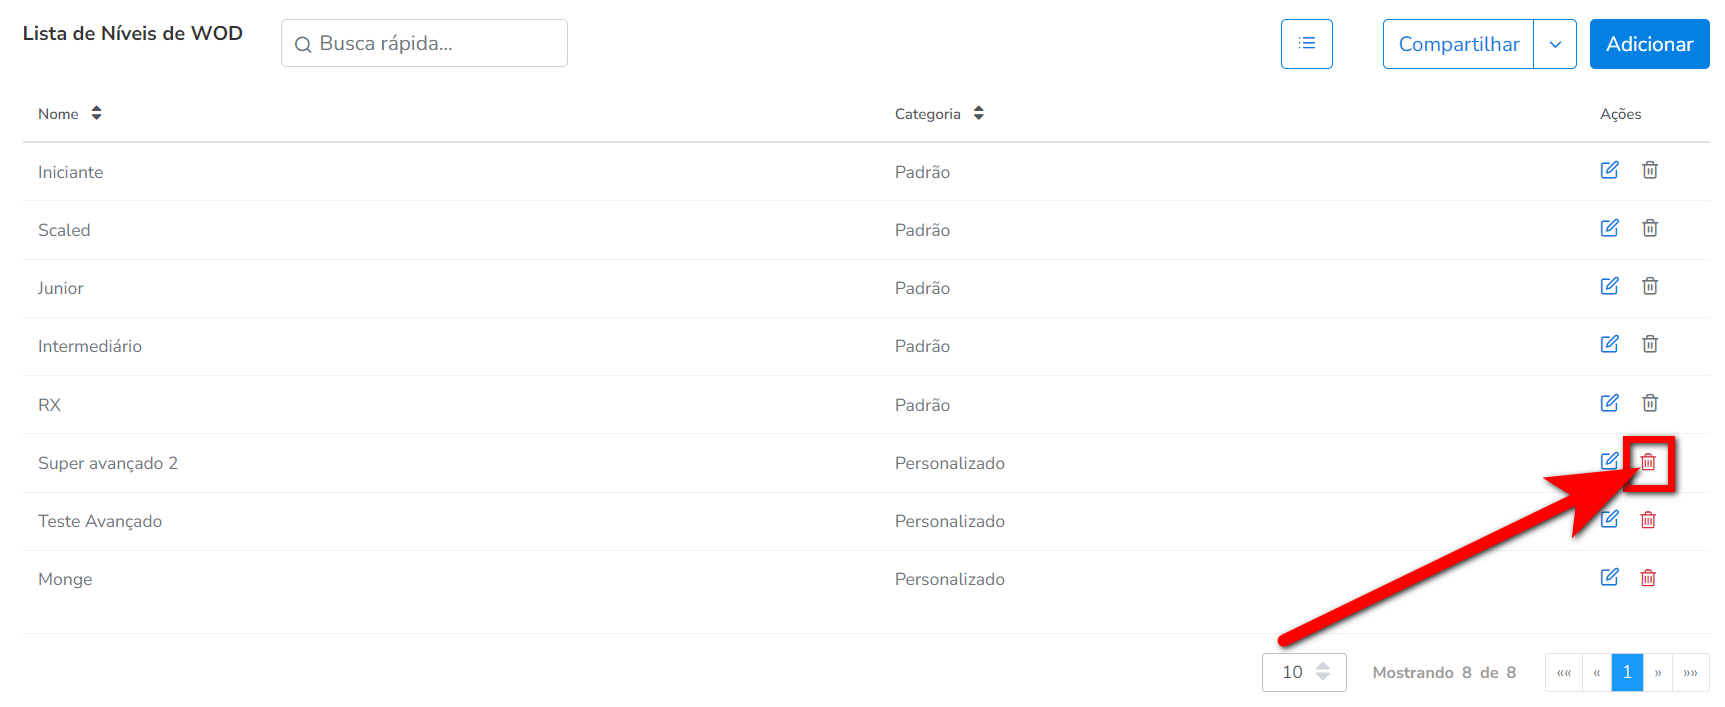The height and width of the screenshot is (707, 1725).
Task: Go to the next page
Action: pos(1658,672)
